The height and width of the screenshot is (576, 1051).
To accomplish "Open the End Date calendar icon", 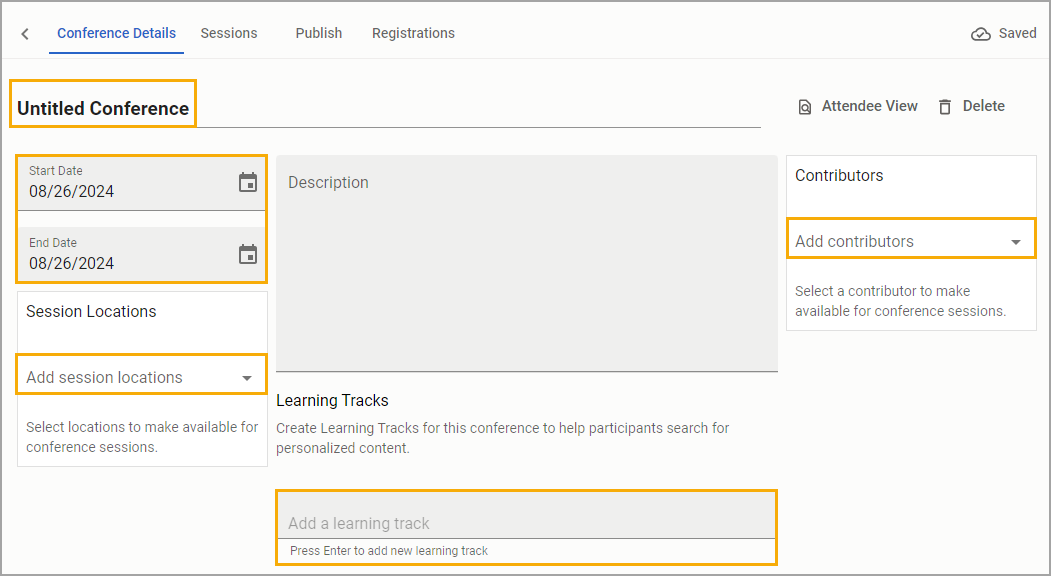I will click(248, 254).
